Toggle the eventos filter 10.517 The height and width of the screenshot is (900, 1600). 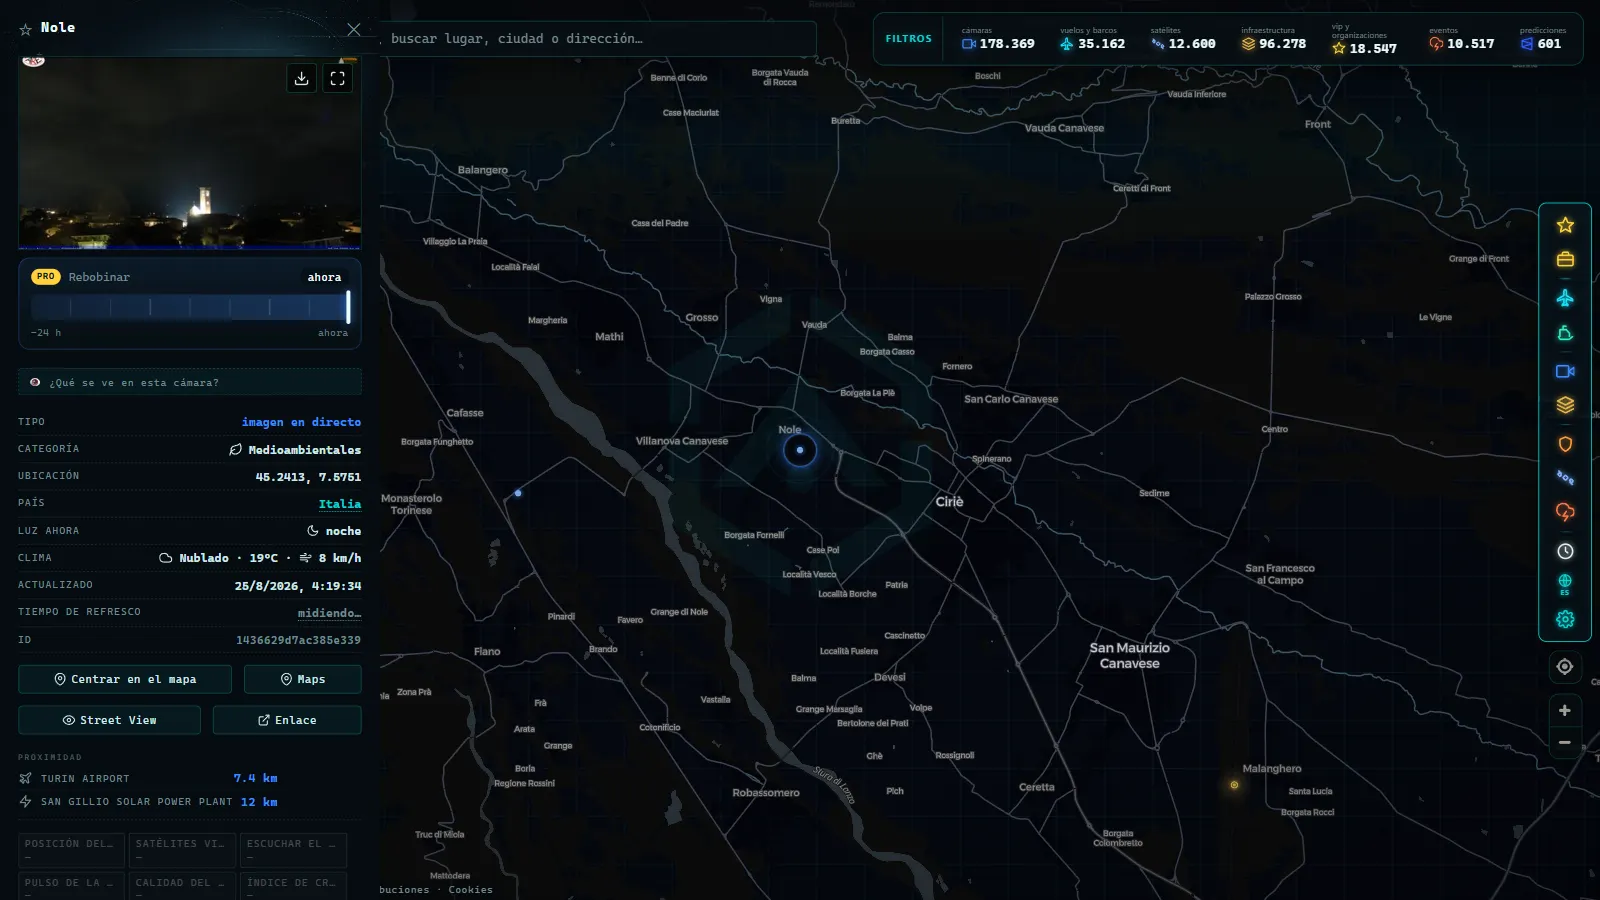pyautogui.click(x=1461, y=39)
